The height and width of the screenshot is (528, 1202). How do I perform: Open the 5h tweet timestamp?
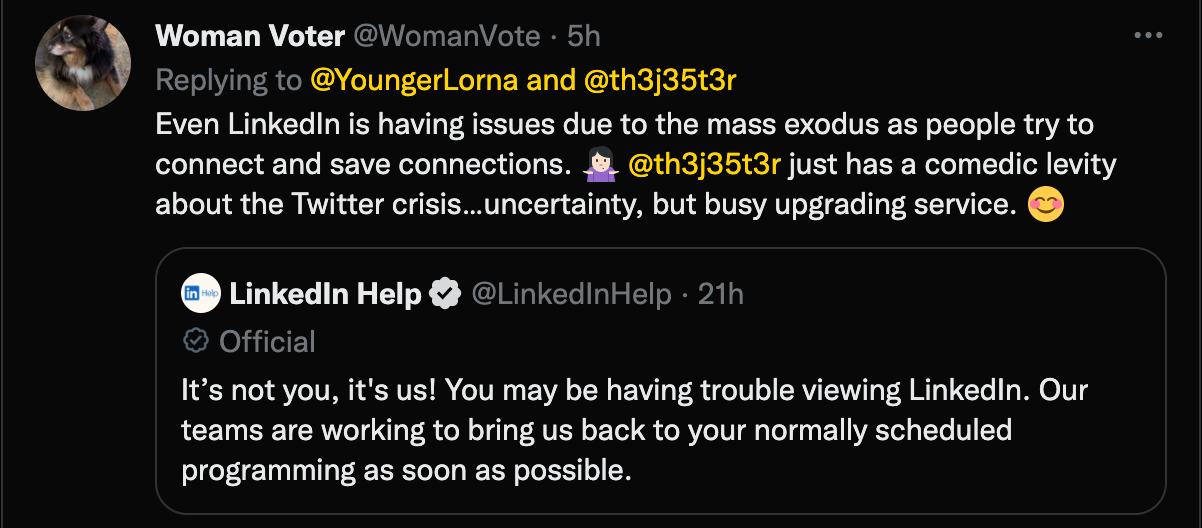point(583,36)
